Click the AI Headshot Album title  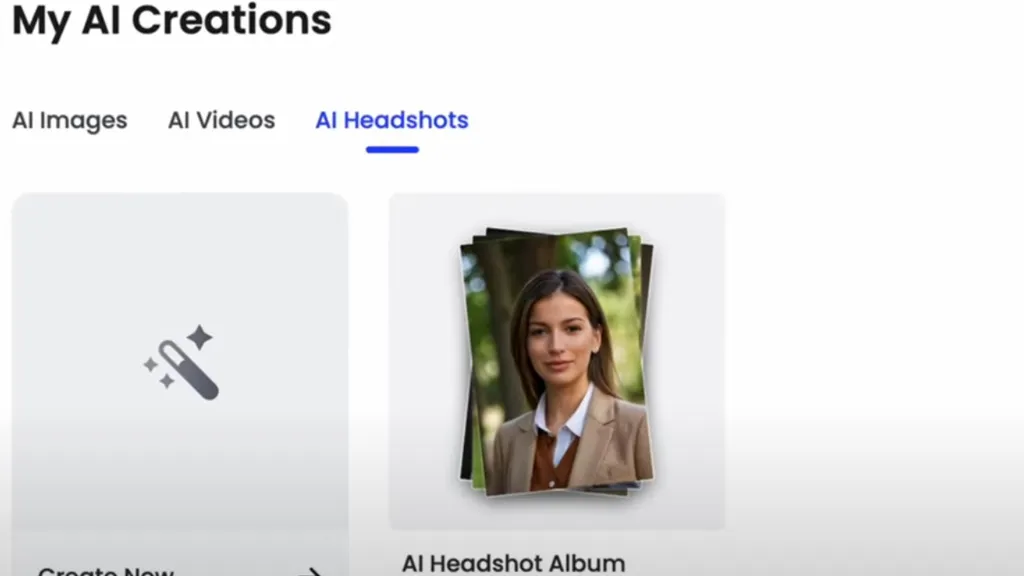513,563
